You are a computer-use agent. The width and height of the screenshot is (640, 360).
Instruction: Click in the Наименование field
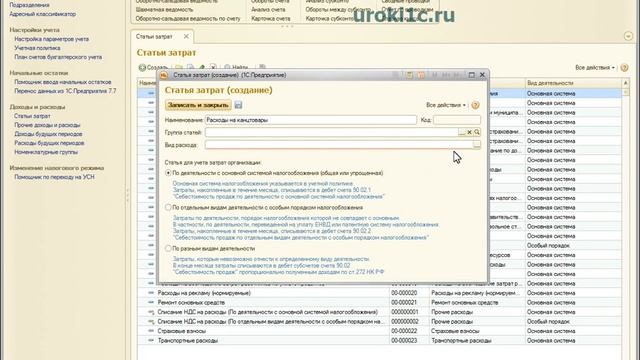311,120
